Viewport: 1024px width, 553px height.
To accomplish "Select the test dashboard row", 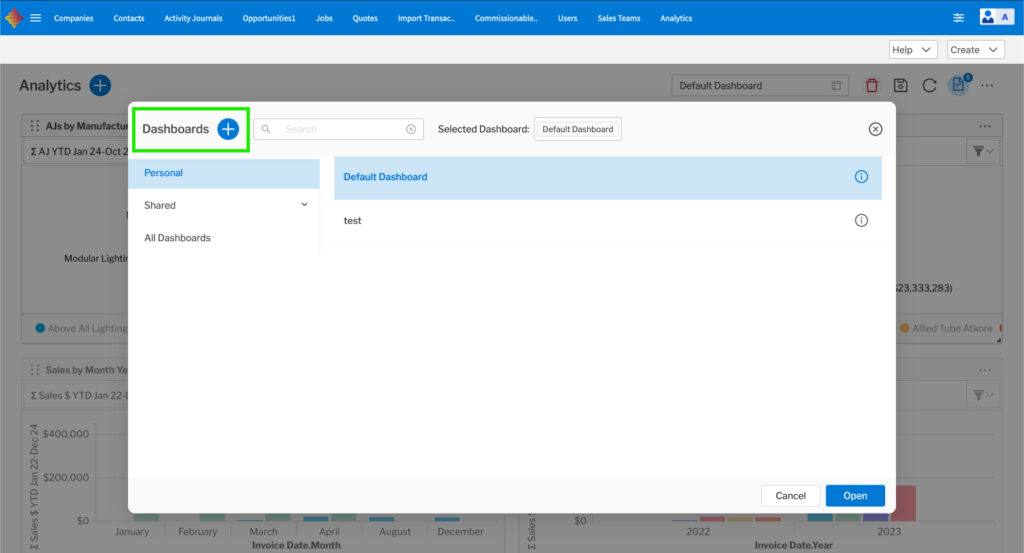I will (590, 221).
